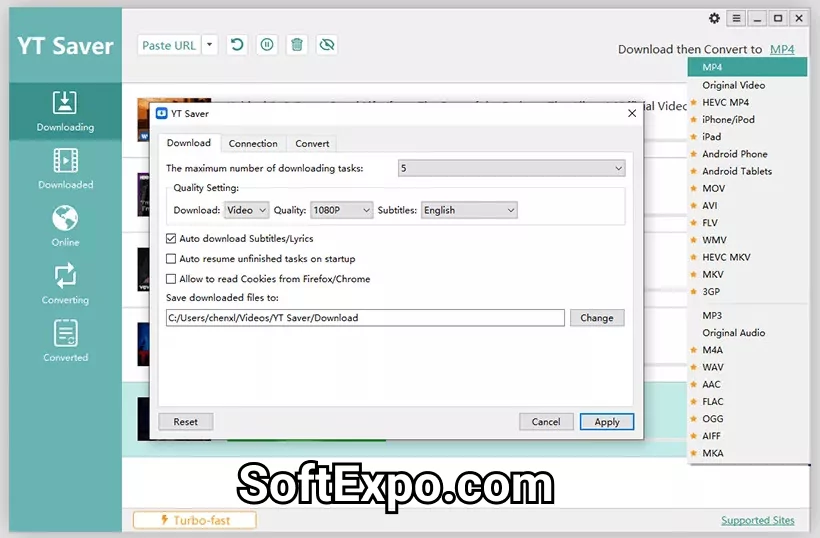Expand the Paste URL dropdown arrow

point(209,45)
